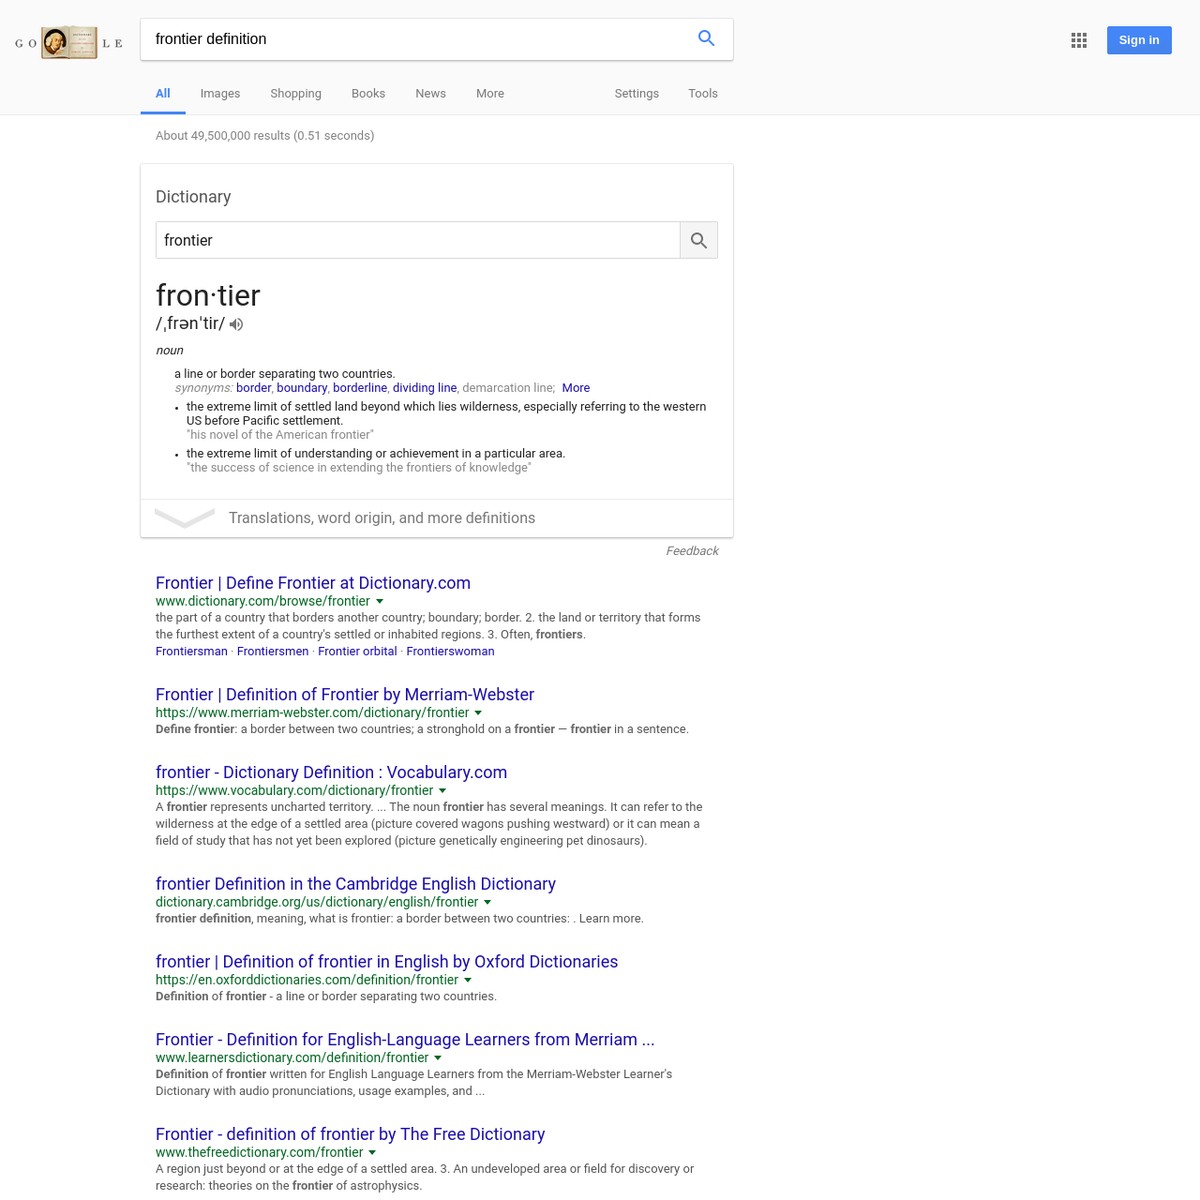
Task: Play the audio pronunciation of frontier
Action: (x=236, y=323)
